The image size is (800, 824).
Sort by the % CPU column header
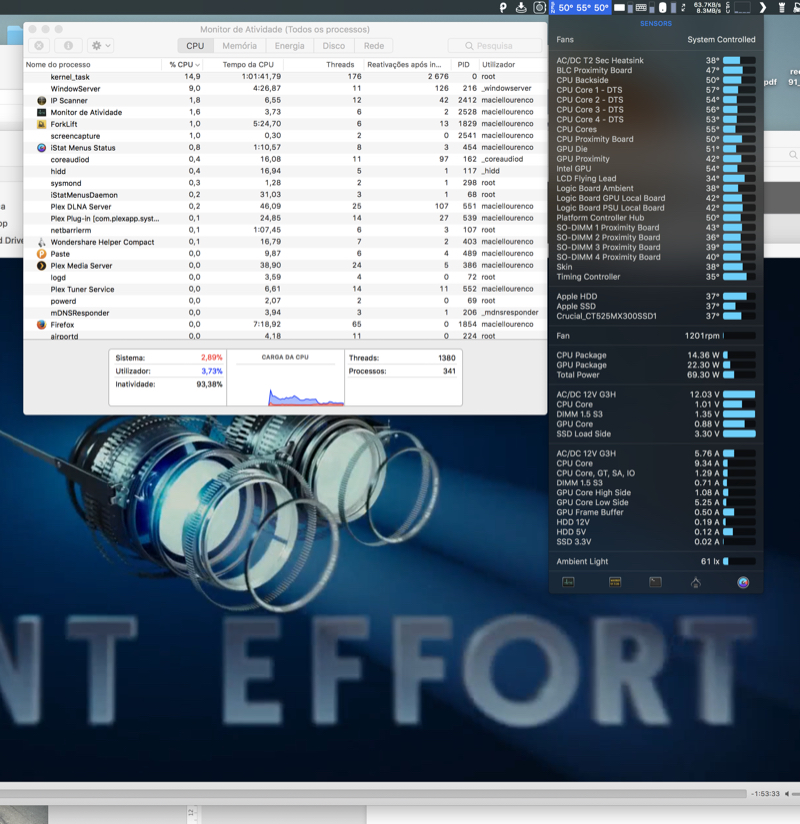pos(184,65)
